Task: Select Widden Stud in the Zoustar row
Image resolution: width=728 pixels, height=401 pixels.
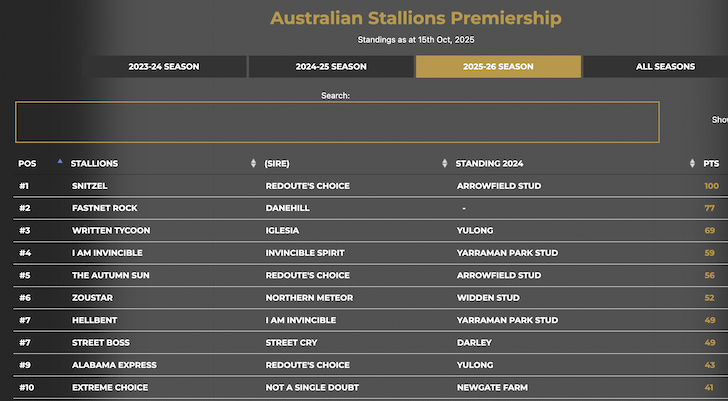Action: pos(485,298)
